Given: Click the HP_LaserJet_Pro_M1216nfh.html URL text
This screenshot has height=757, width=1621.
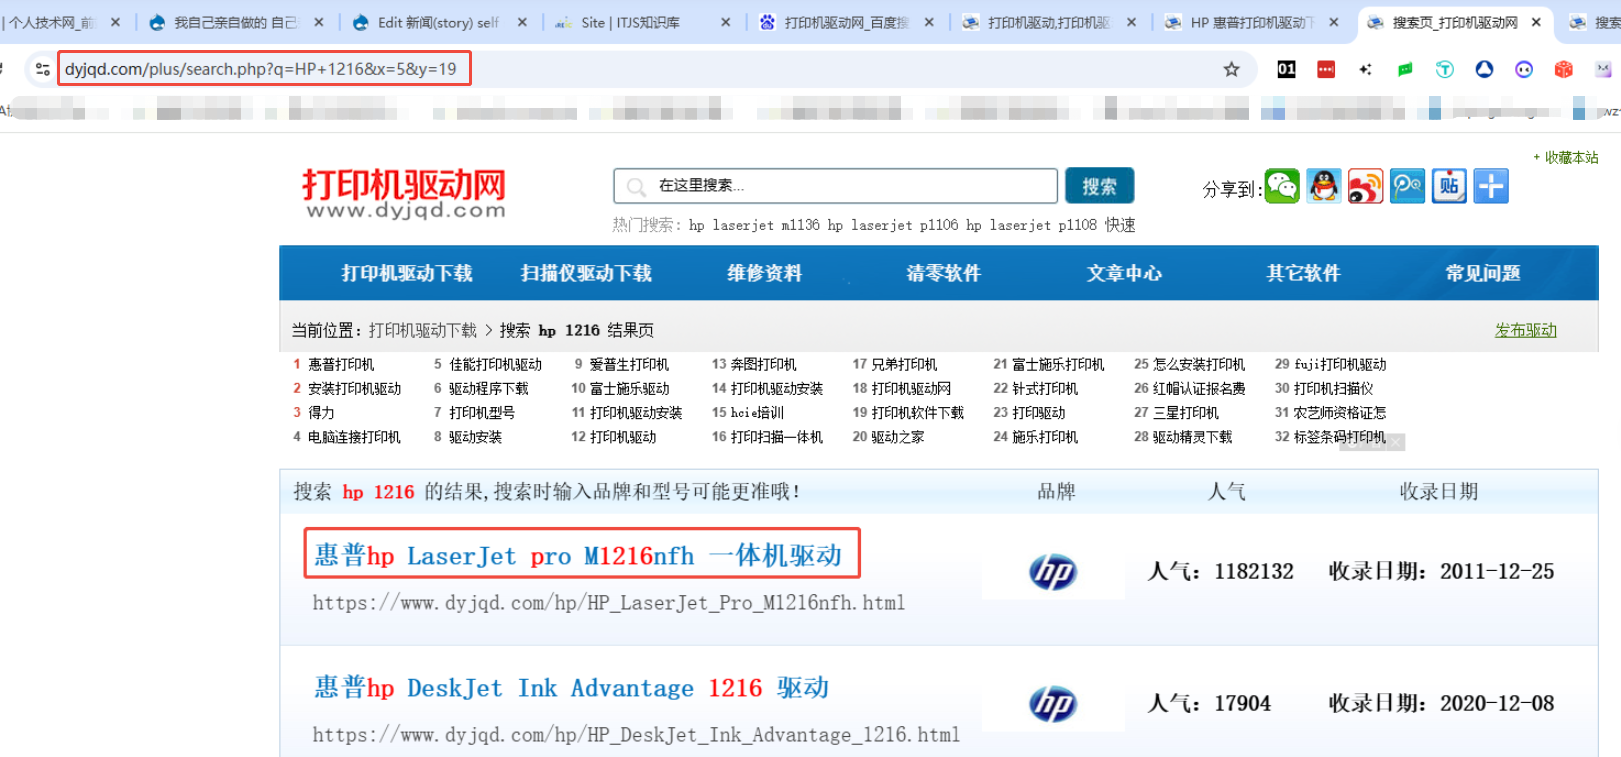Looking at the screenshot, I should coord(609,603).
